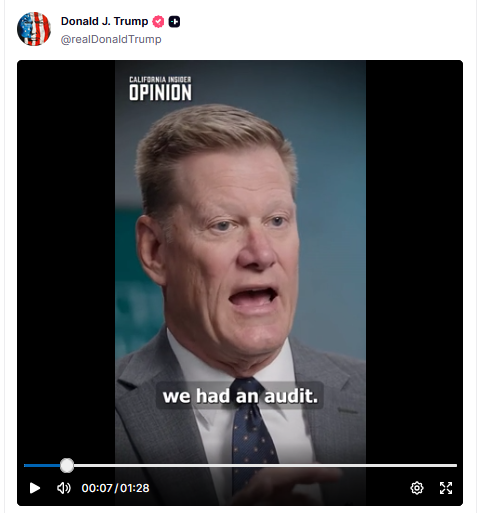Open the flag-painted profile avatar
The image size is (479, 513).
coord(34,29)
